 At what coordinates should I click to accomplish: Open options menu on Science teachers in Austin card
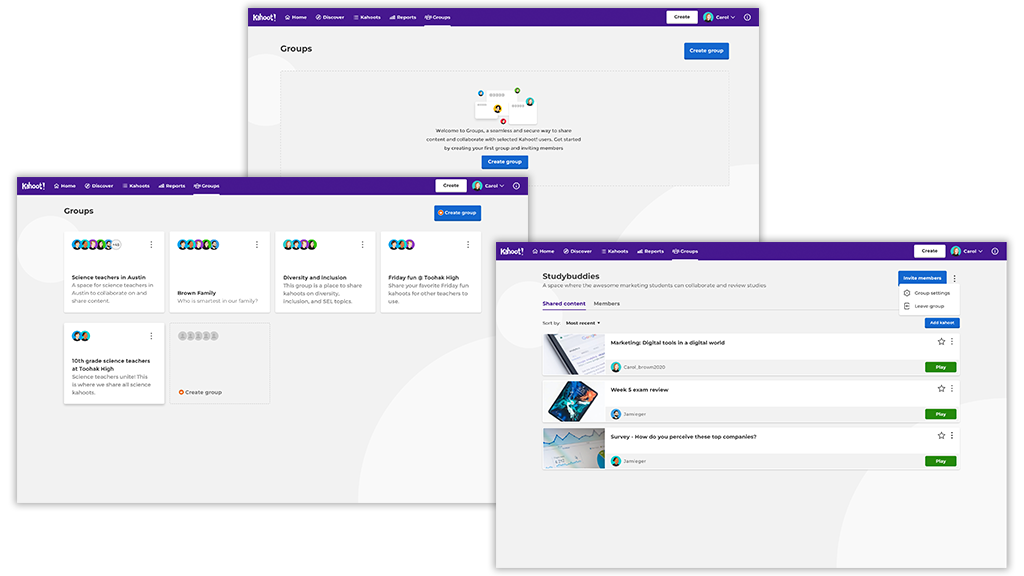(x=152, y=245)
